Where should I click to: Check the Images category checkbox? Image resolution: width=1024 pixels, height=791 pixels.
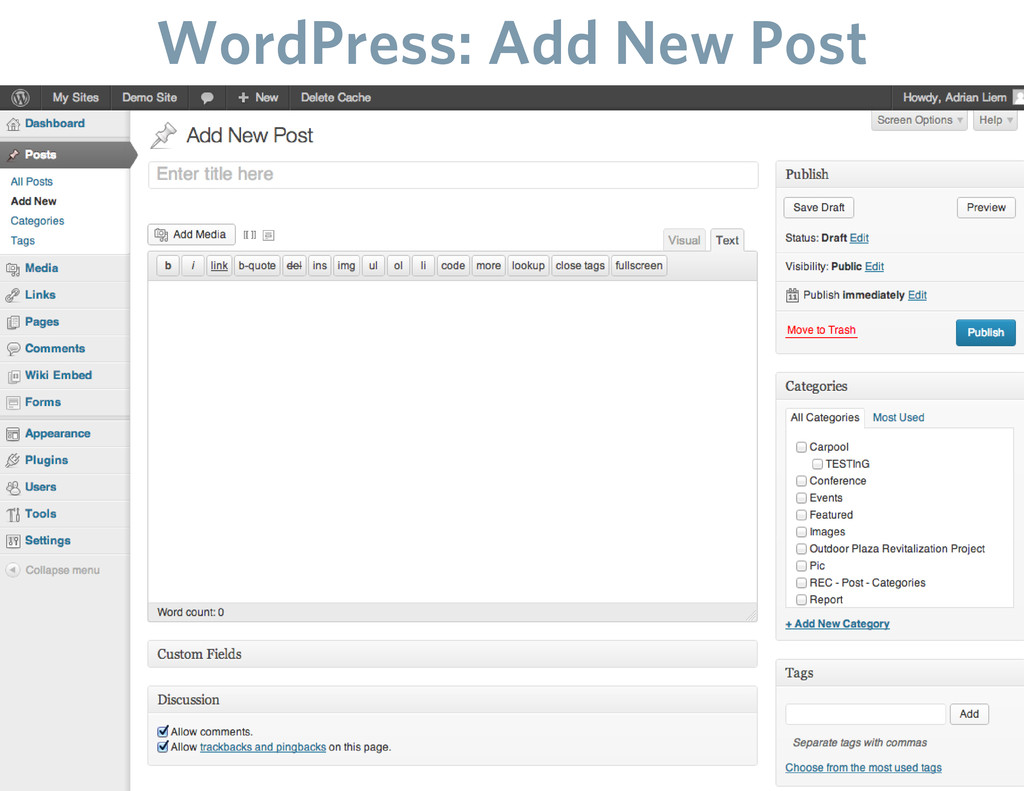[x=801, y=532]
